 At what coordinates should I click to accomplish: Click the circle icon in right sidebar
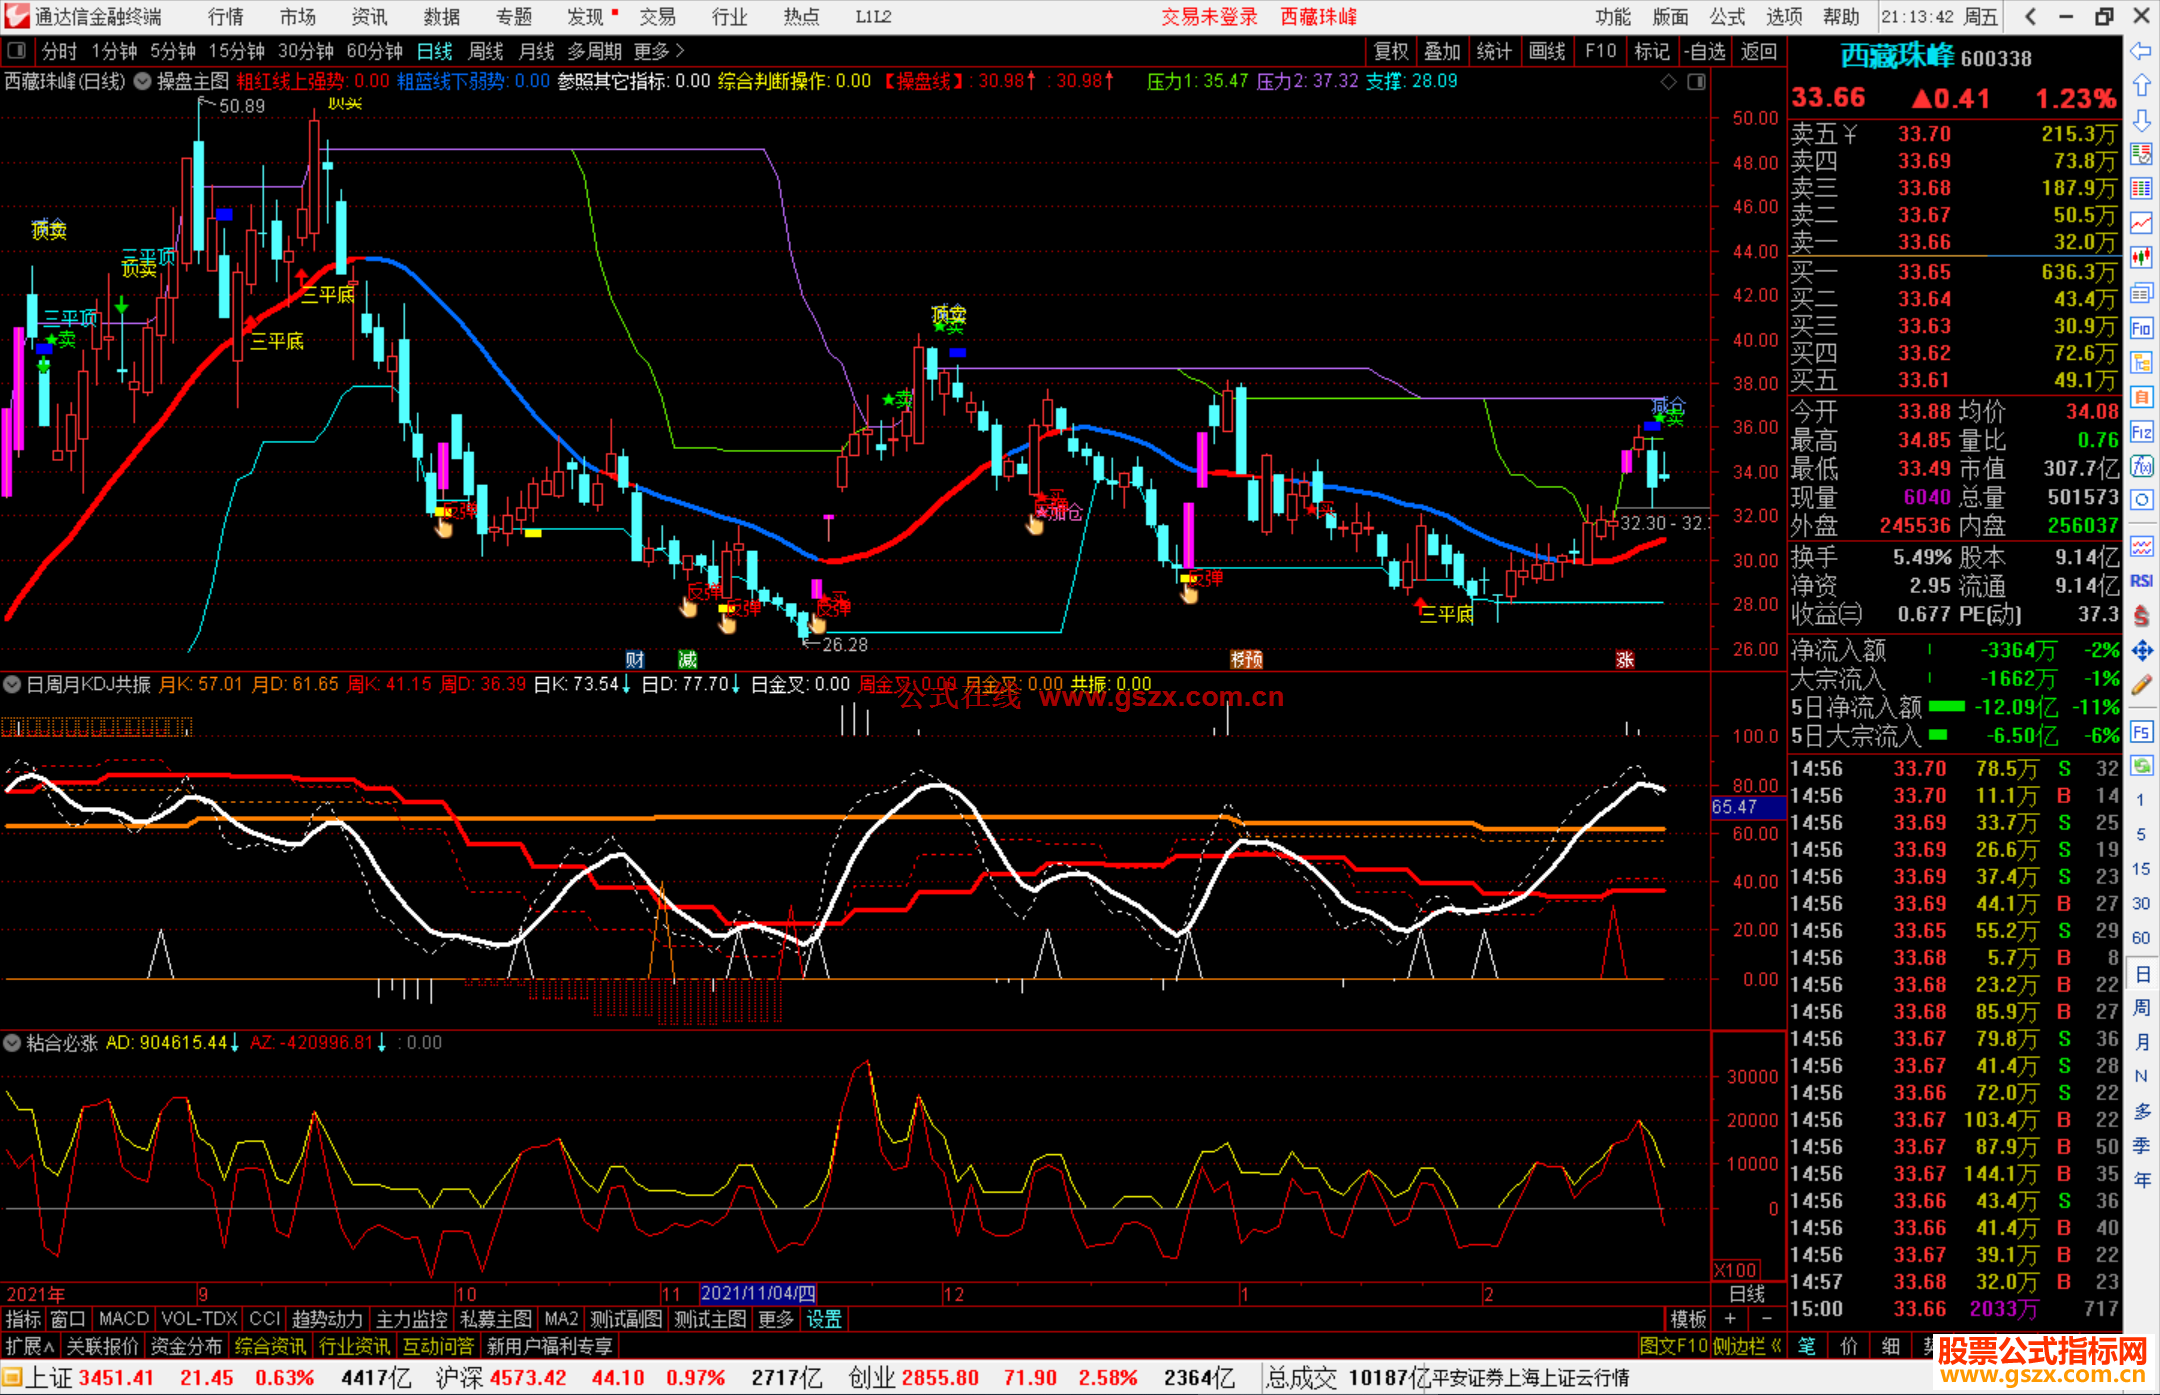pyautogui.click(x=2141, y=500)
